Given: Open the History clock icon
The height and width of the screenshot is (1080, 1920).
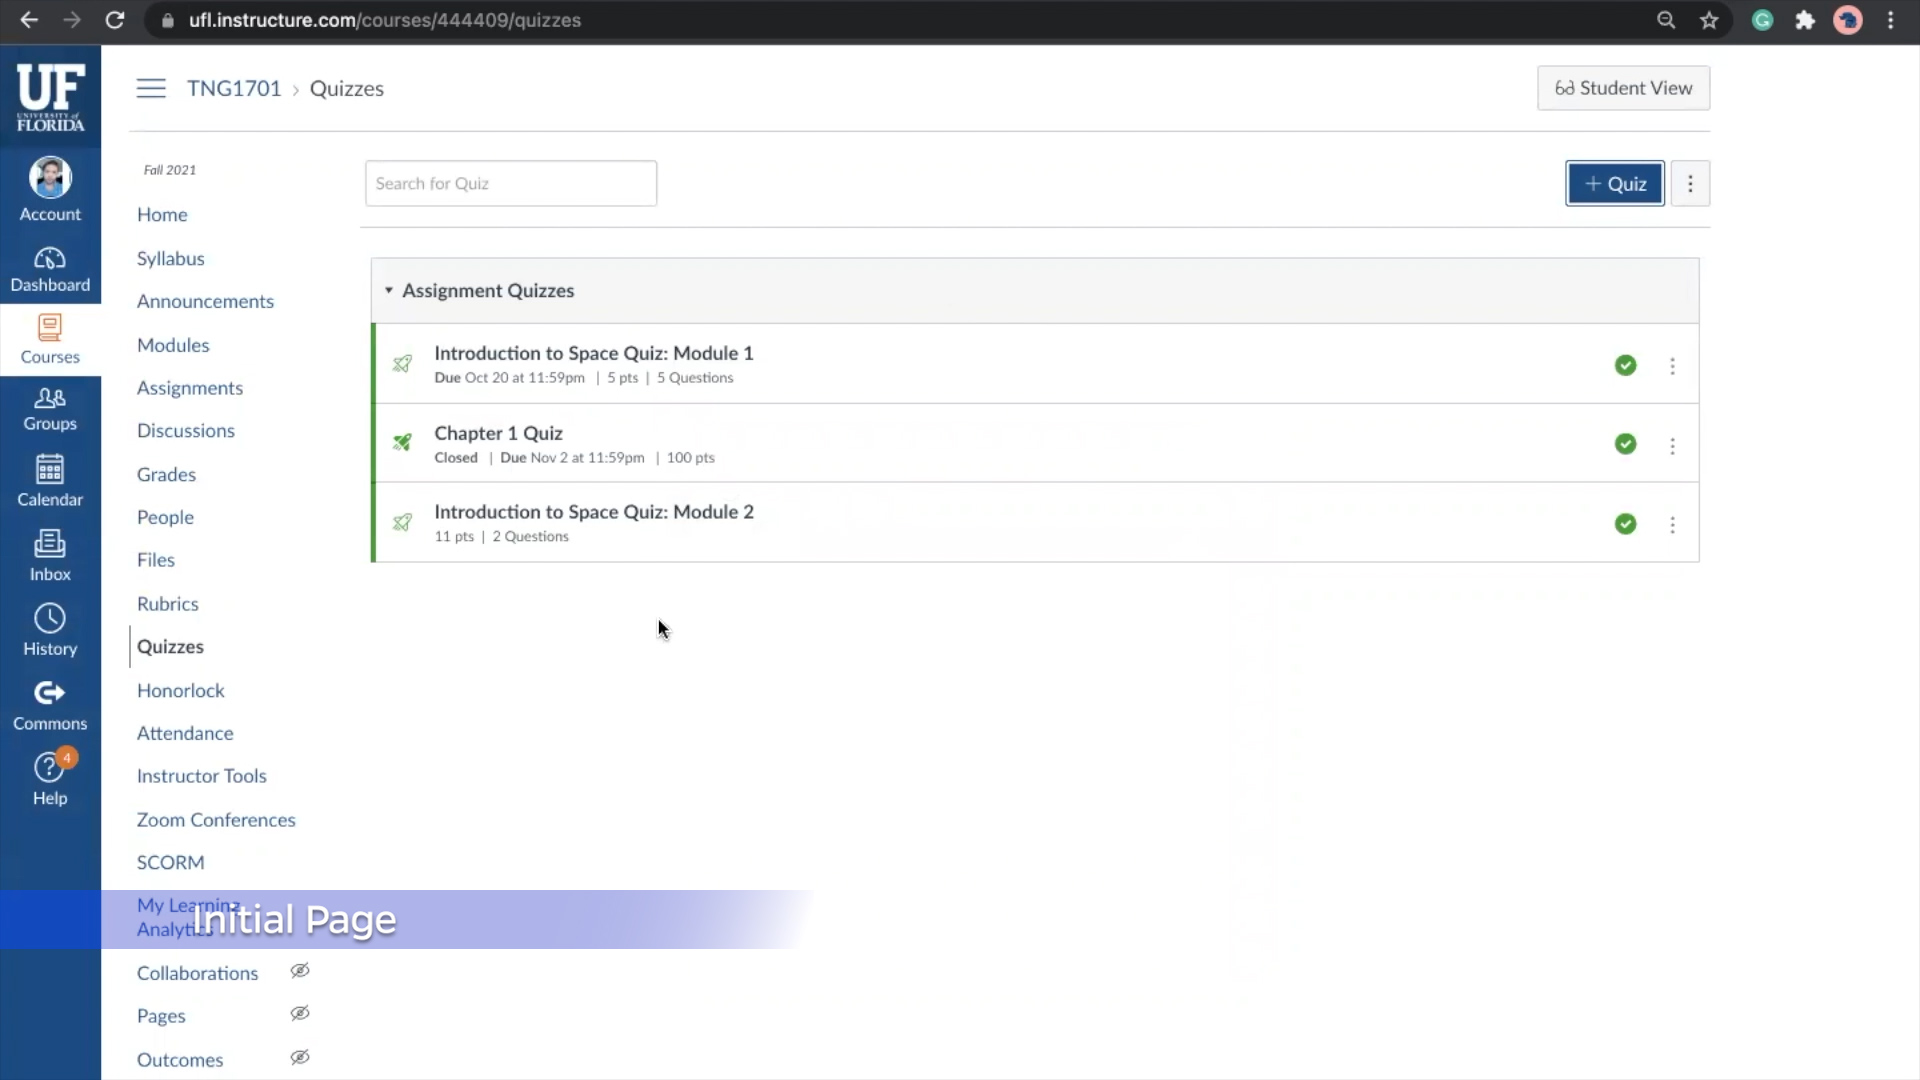Looking at the screenshot, I should click(50, 630).
